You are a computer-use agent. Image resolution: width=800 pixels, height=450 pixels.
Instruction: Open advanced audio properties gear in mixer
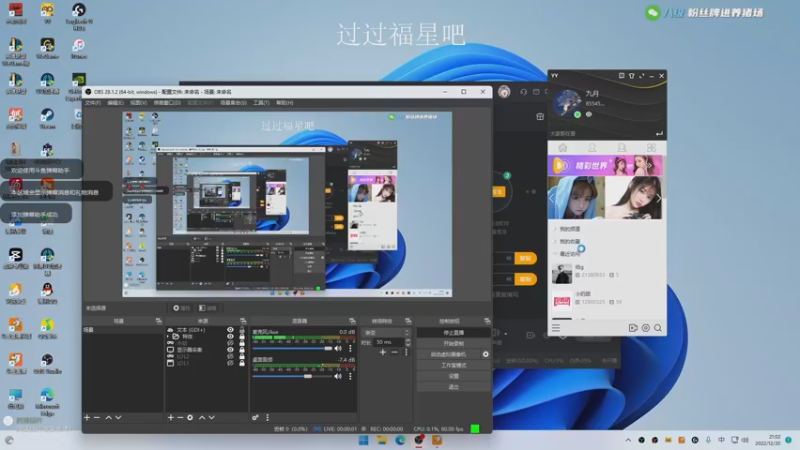[255, 417]
